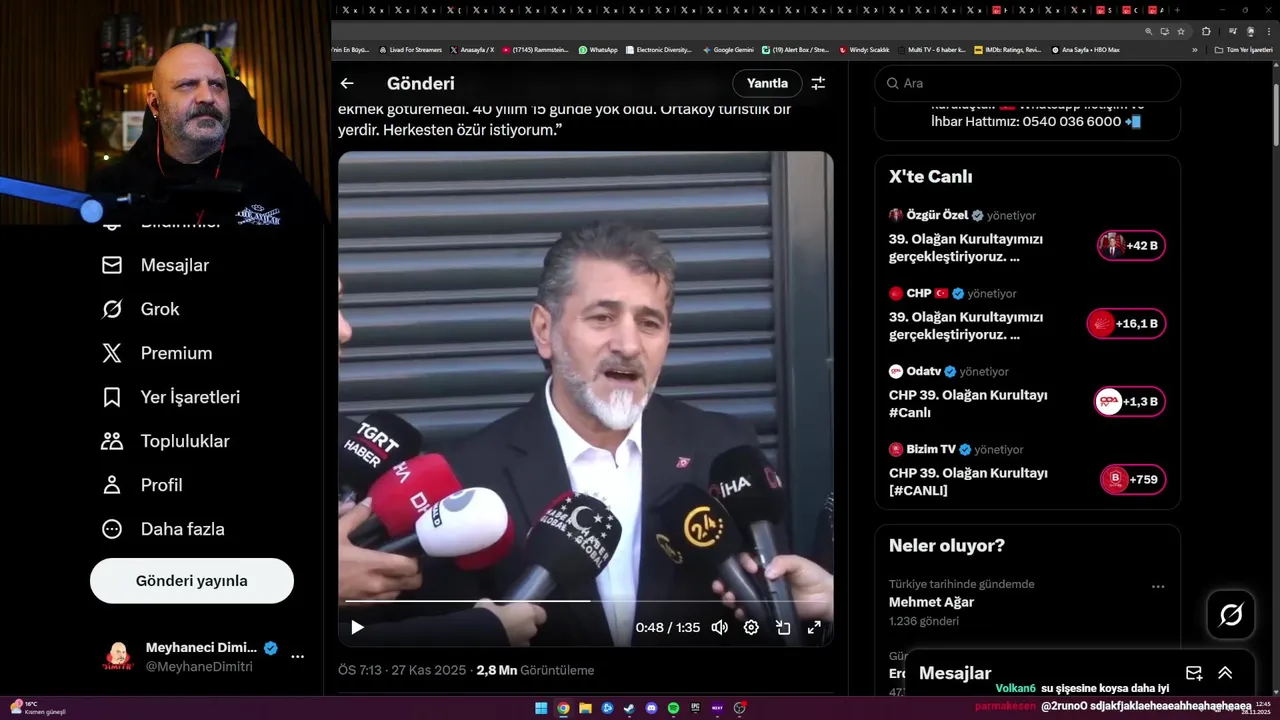Focus the Ara search field
1280x720 pixels.
(1027, 84)
